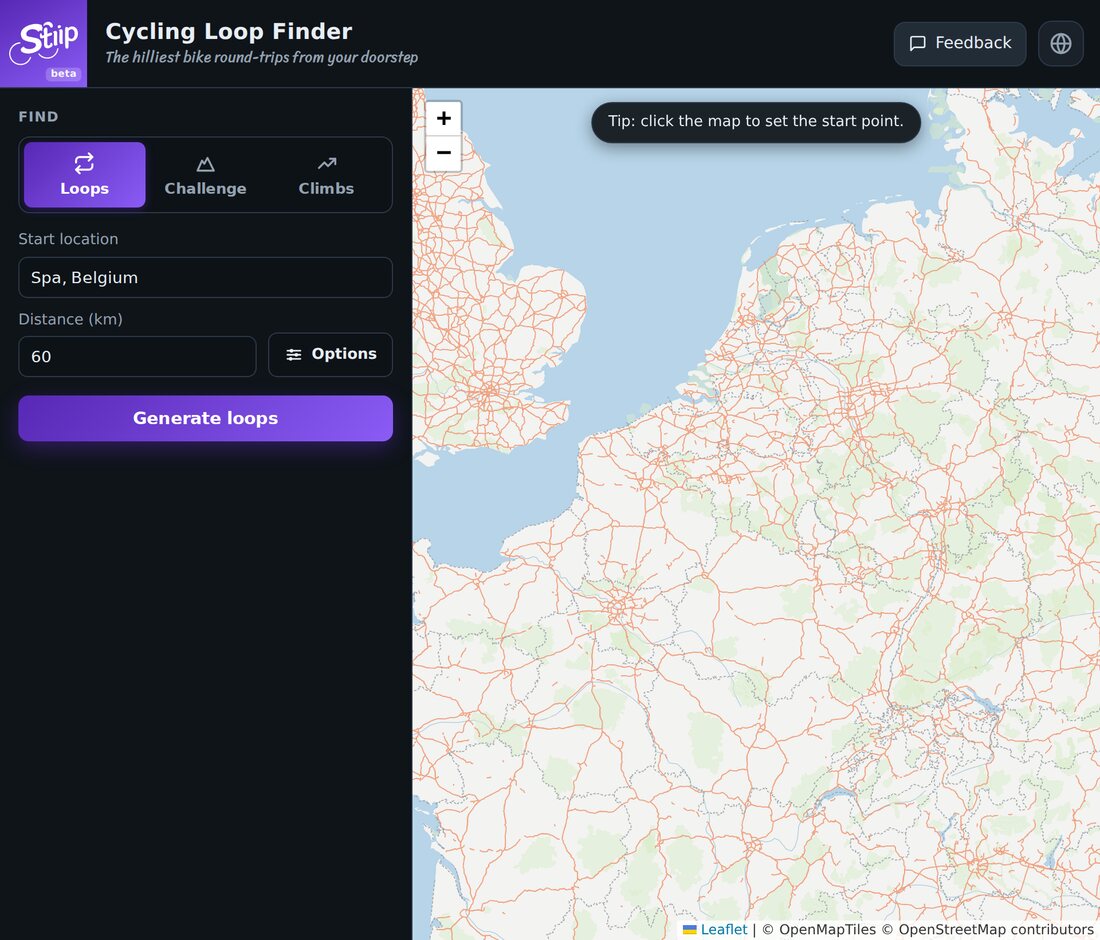1100x940 pixels.
Task: Open the language globe menu
Action: point(1060,43)
